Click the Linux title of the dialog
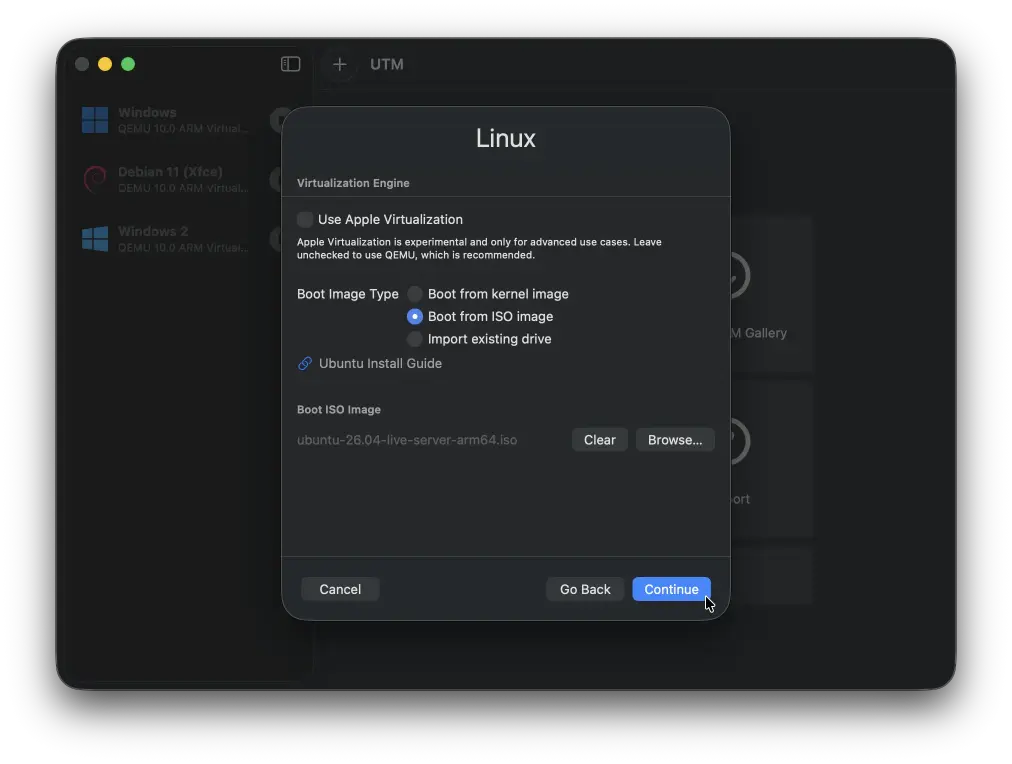This screenshot has height=764, width=1012. [505, 138]
